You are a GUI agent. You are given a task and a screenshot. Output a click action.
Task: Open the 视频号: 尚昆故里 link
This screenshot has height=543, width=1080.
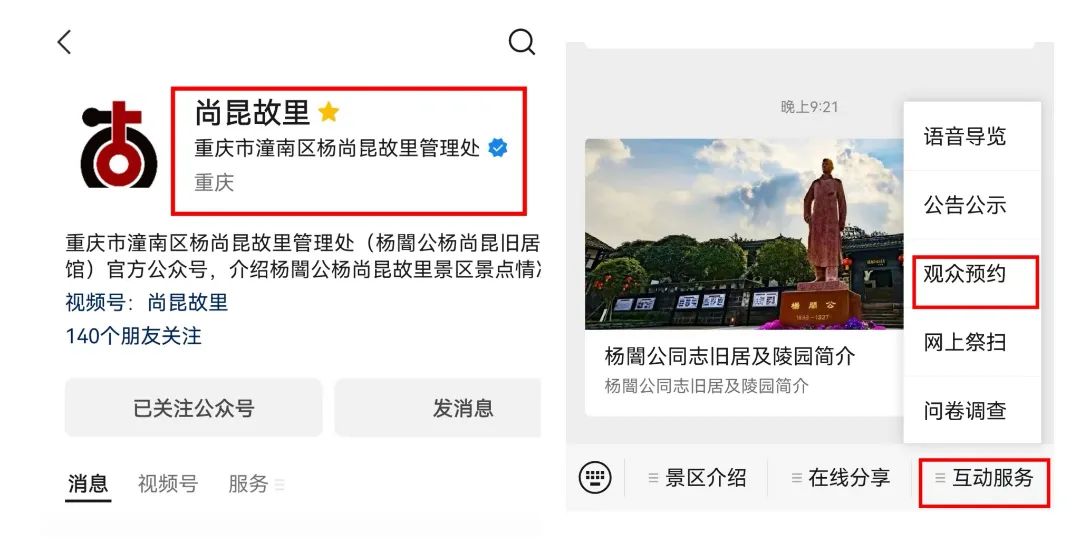tap(147, 303)
